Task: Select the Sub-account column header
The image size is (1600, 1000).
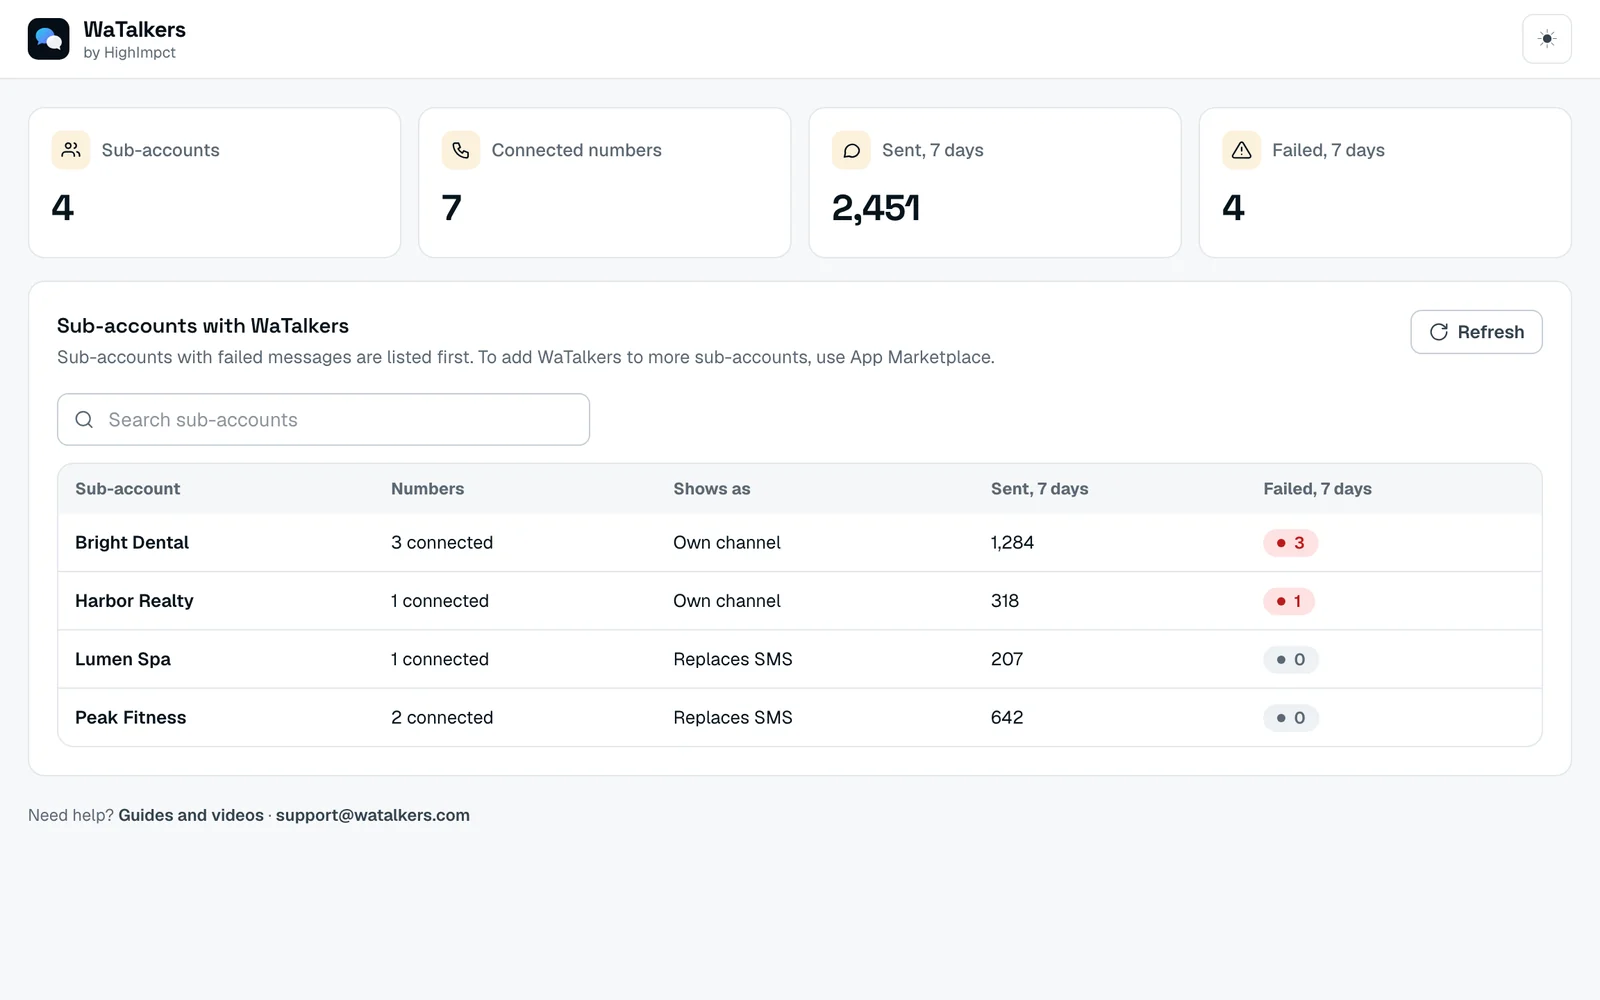Action: click(128, 489)
